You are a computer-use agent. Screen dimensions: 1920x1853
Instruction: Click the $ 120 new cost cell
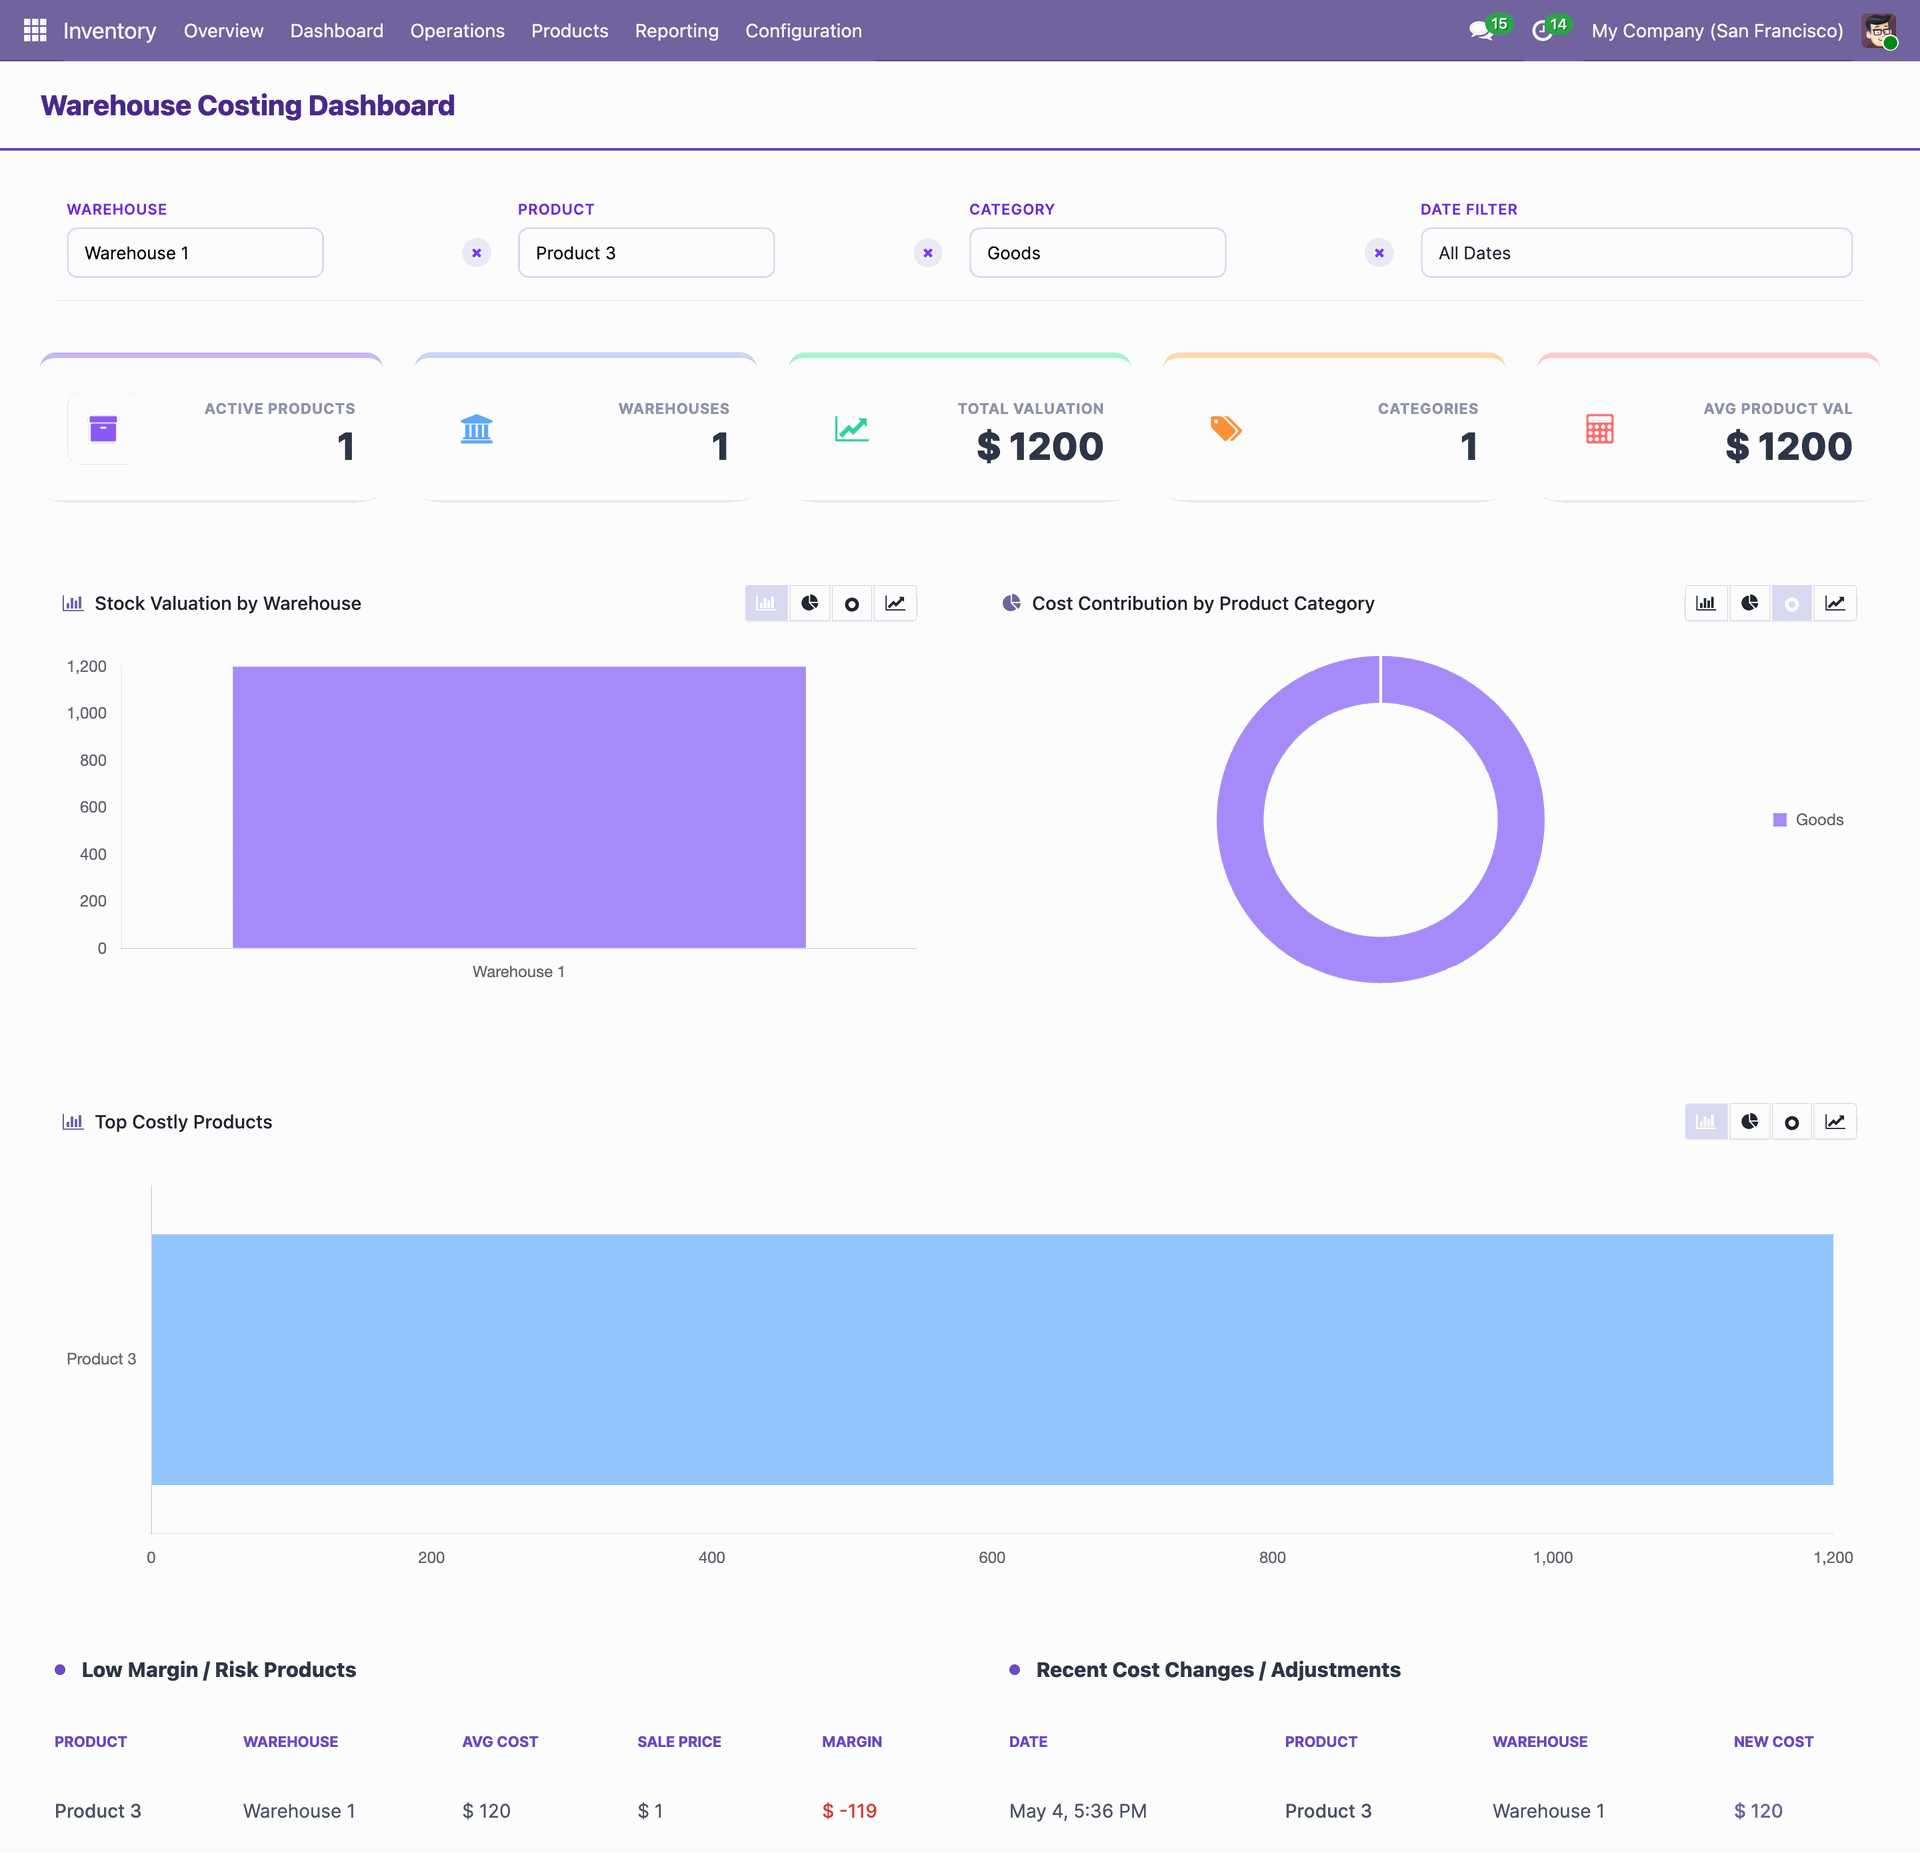click(x=1758, y=1811)
